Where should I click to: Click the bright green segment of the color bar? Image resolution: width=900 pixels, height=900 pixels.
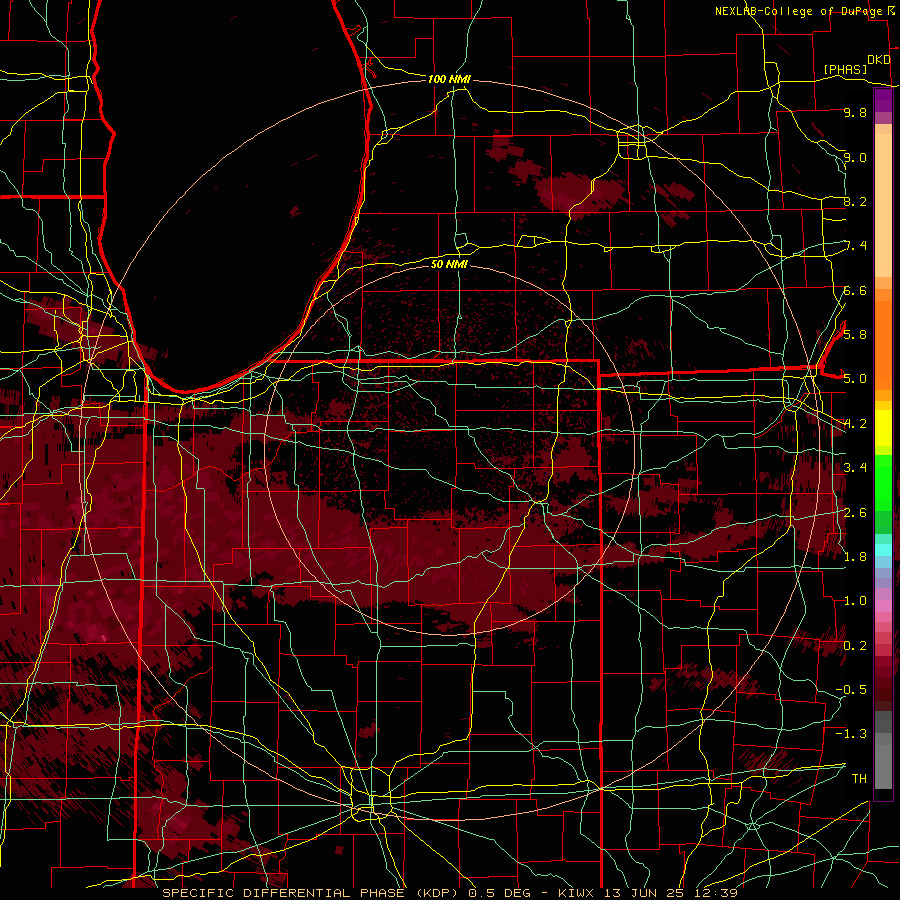[883, 482]
